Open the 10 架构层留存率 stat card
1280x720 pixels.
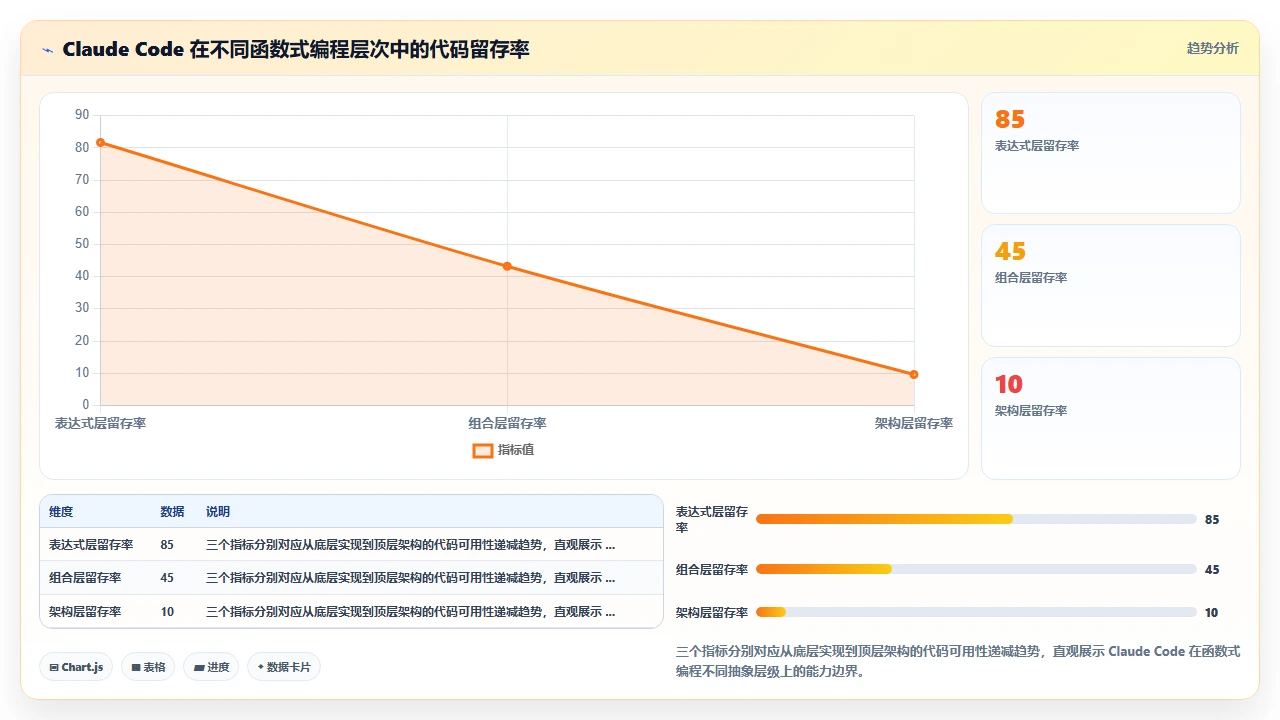click(1110, 418)
